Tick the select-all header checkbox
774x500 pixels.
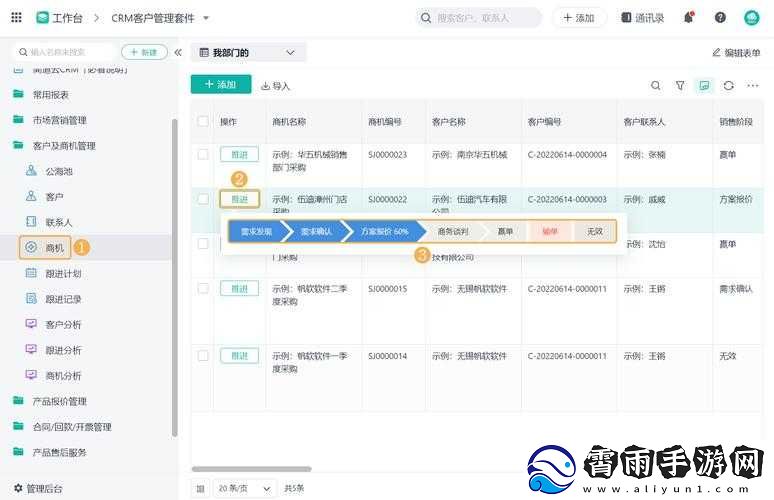coord(203,121)
